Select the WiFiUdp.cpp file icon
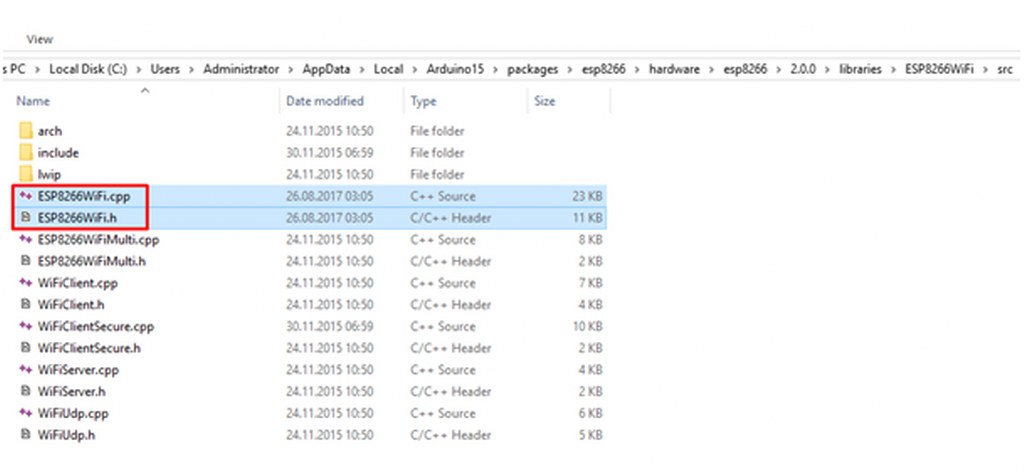This screenshot has height=472, width=1024. click(x=25, y=413)
